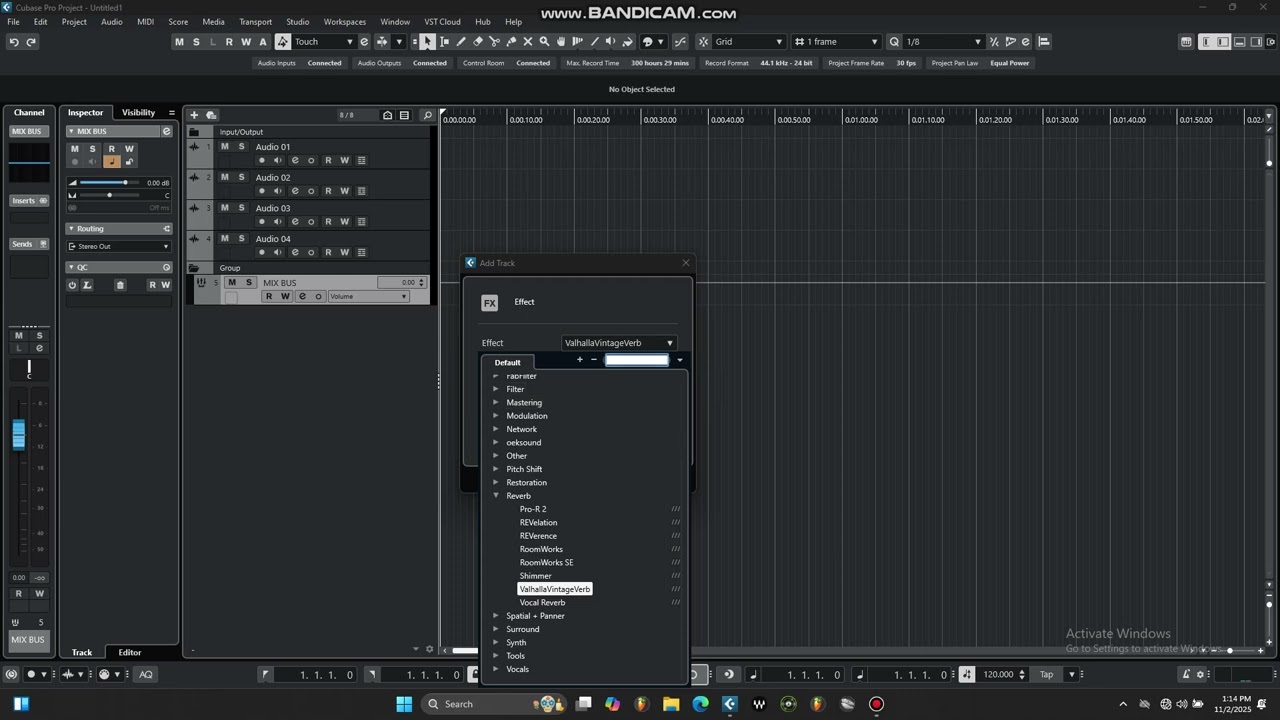Select the Line tool
Image resolution: width=1280 pixels, height=720 pixels.
pos(594,42)
